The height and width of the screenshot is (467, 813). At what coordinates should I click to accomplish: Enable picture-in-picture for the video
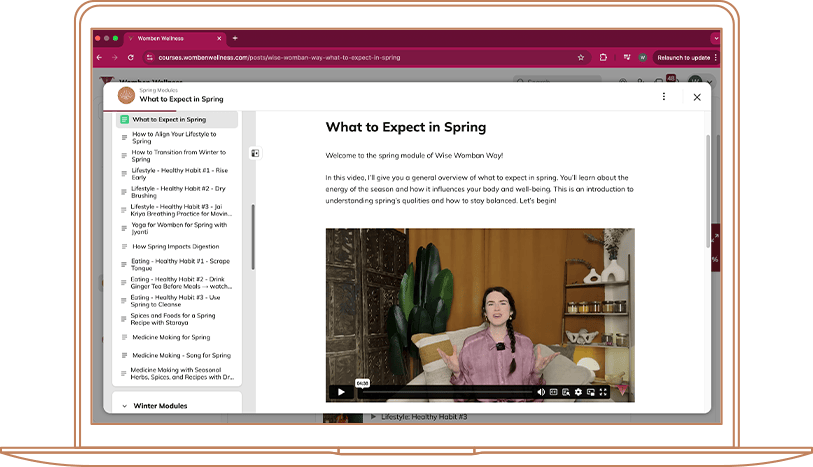(x=591, y=392)
